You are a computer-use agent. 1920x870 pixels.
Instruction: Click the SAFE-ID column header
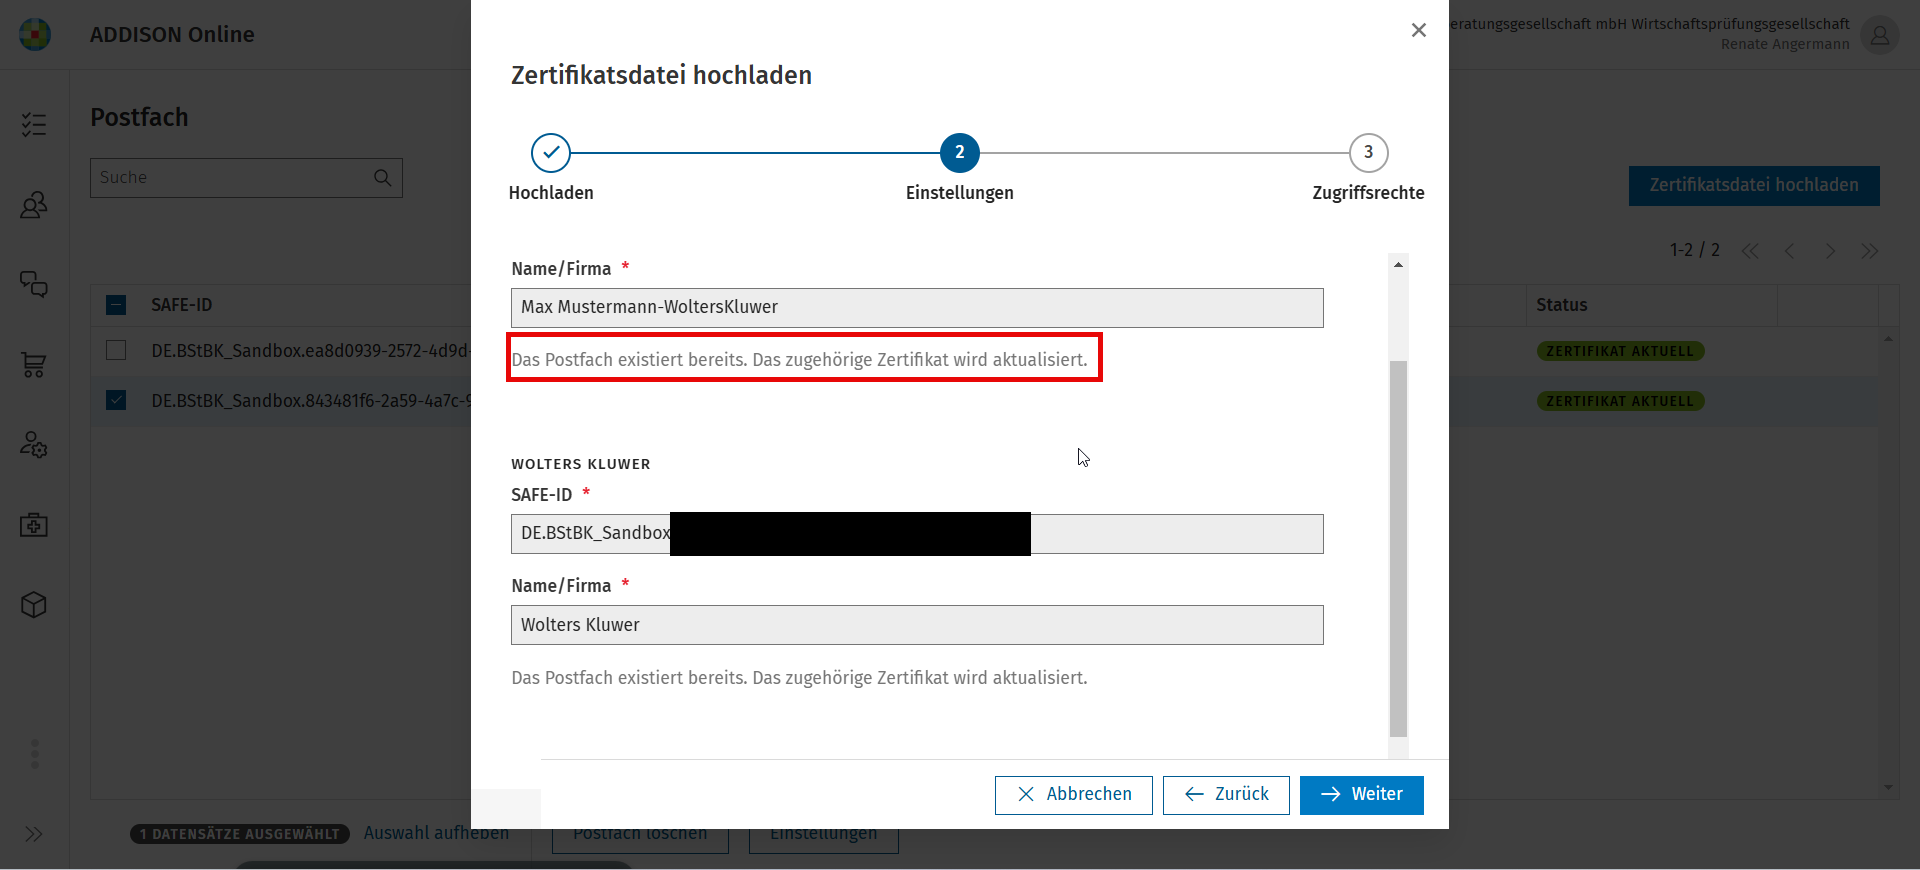click(182, 305)
